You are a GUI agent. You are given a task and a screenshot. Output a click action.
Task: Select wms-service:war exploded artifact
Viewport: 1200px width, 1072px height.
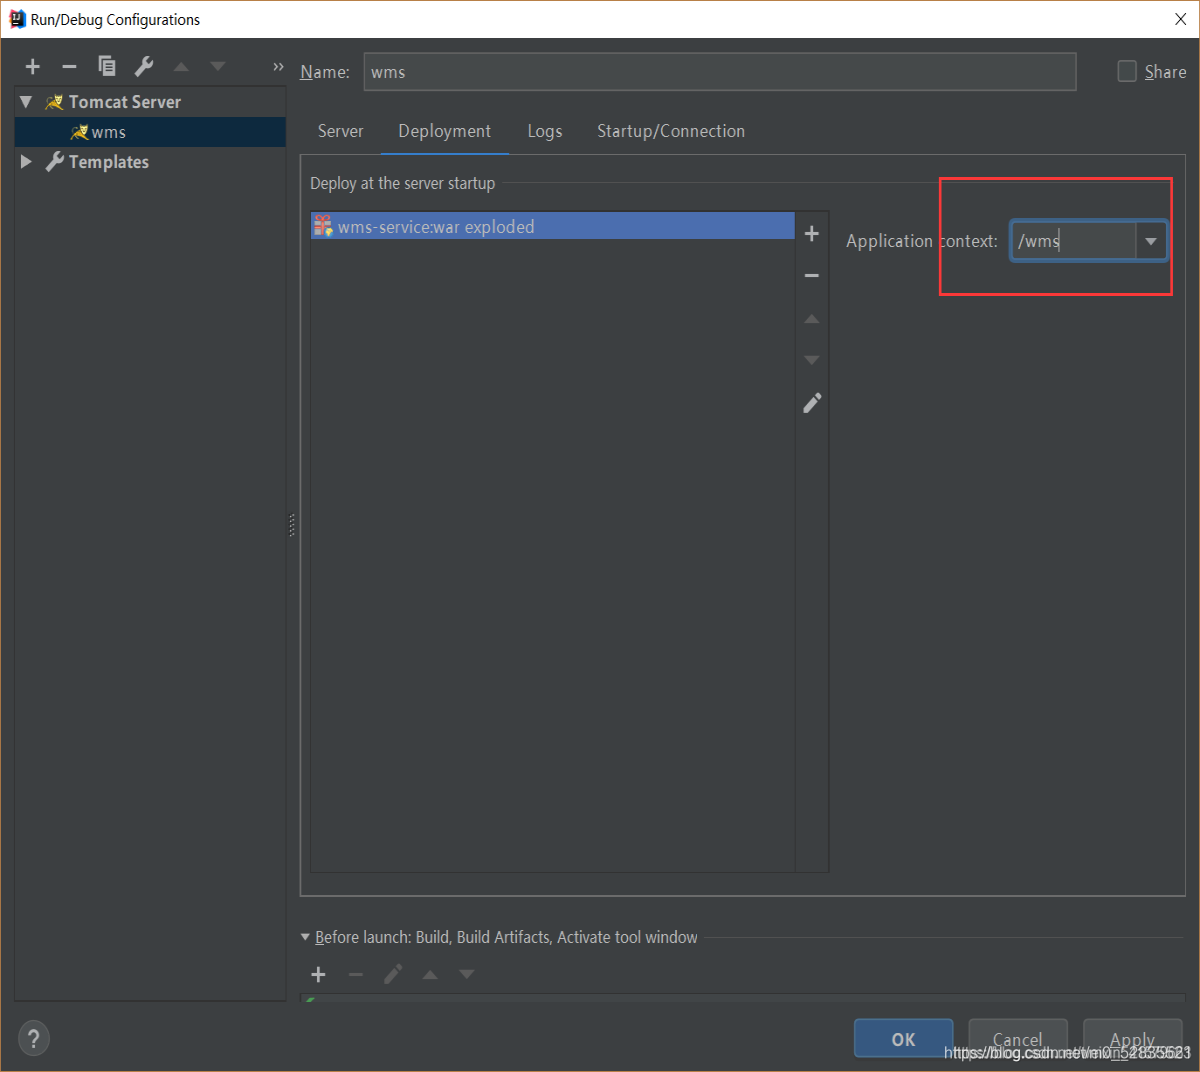pyautogui.click(x=553, y=227)
